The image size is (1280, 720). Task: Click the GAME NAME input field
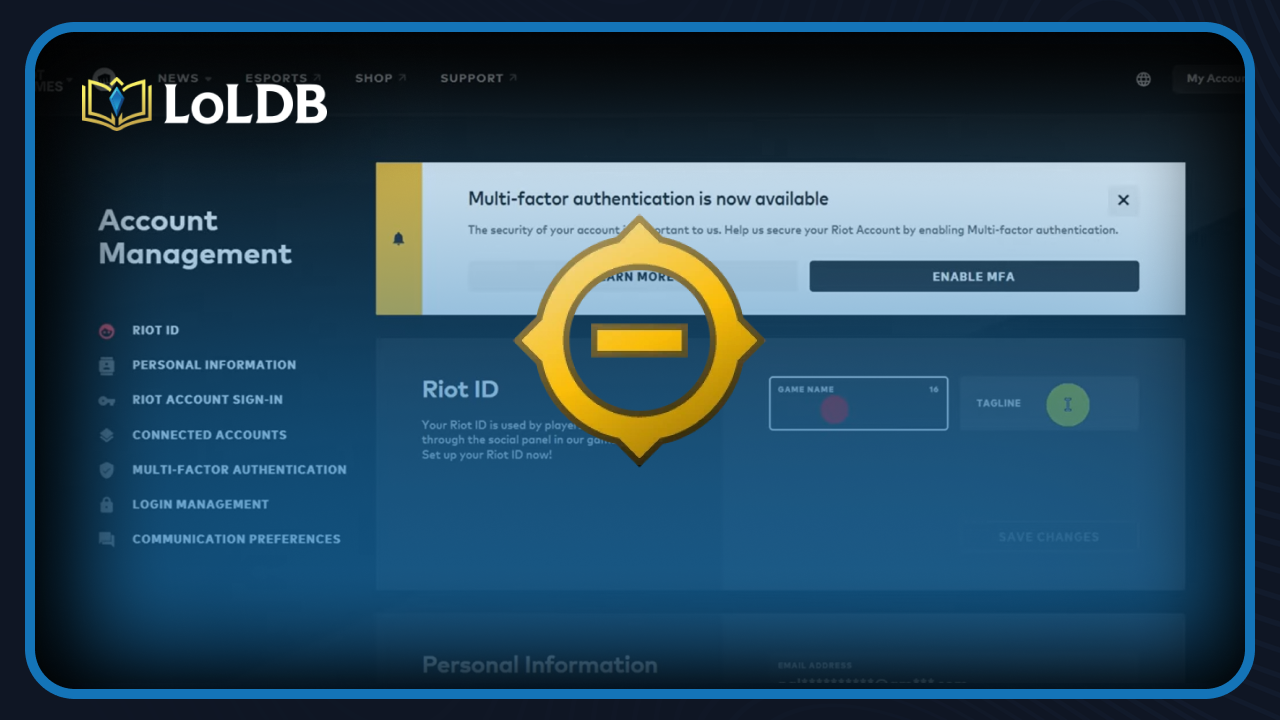click(x=858, y=403)
